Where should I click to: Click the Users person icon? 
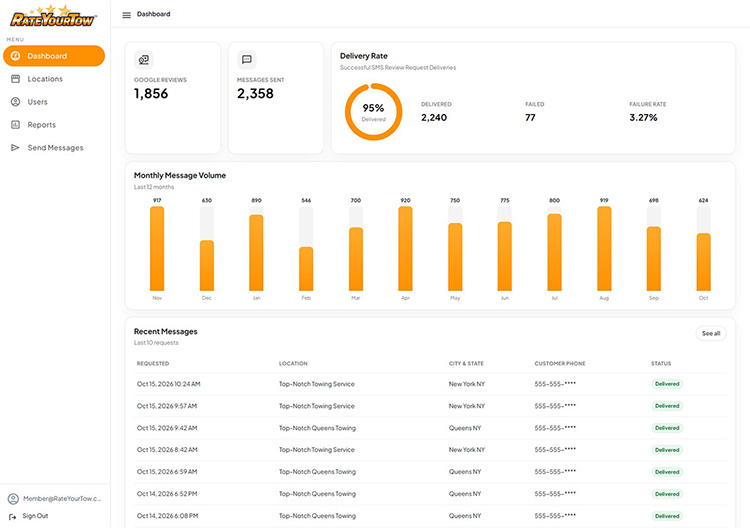(15, 102)
